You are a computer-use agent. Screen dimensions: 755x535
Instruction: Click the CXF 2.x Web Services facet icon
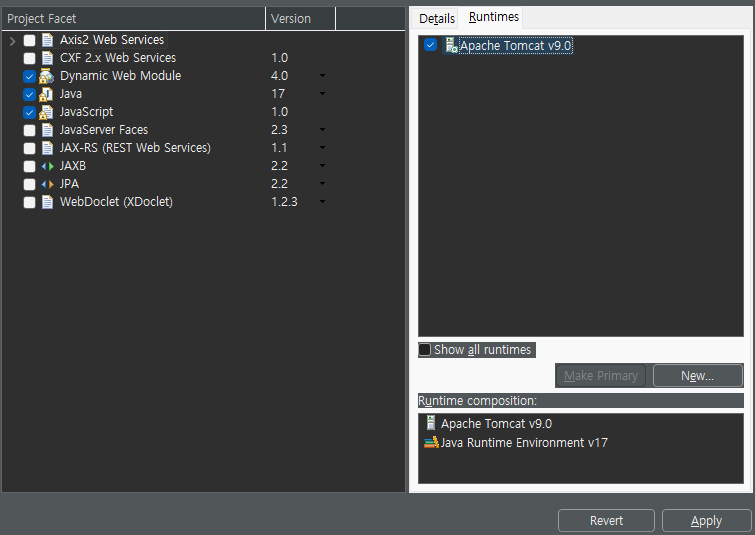pos(47,58)
